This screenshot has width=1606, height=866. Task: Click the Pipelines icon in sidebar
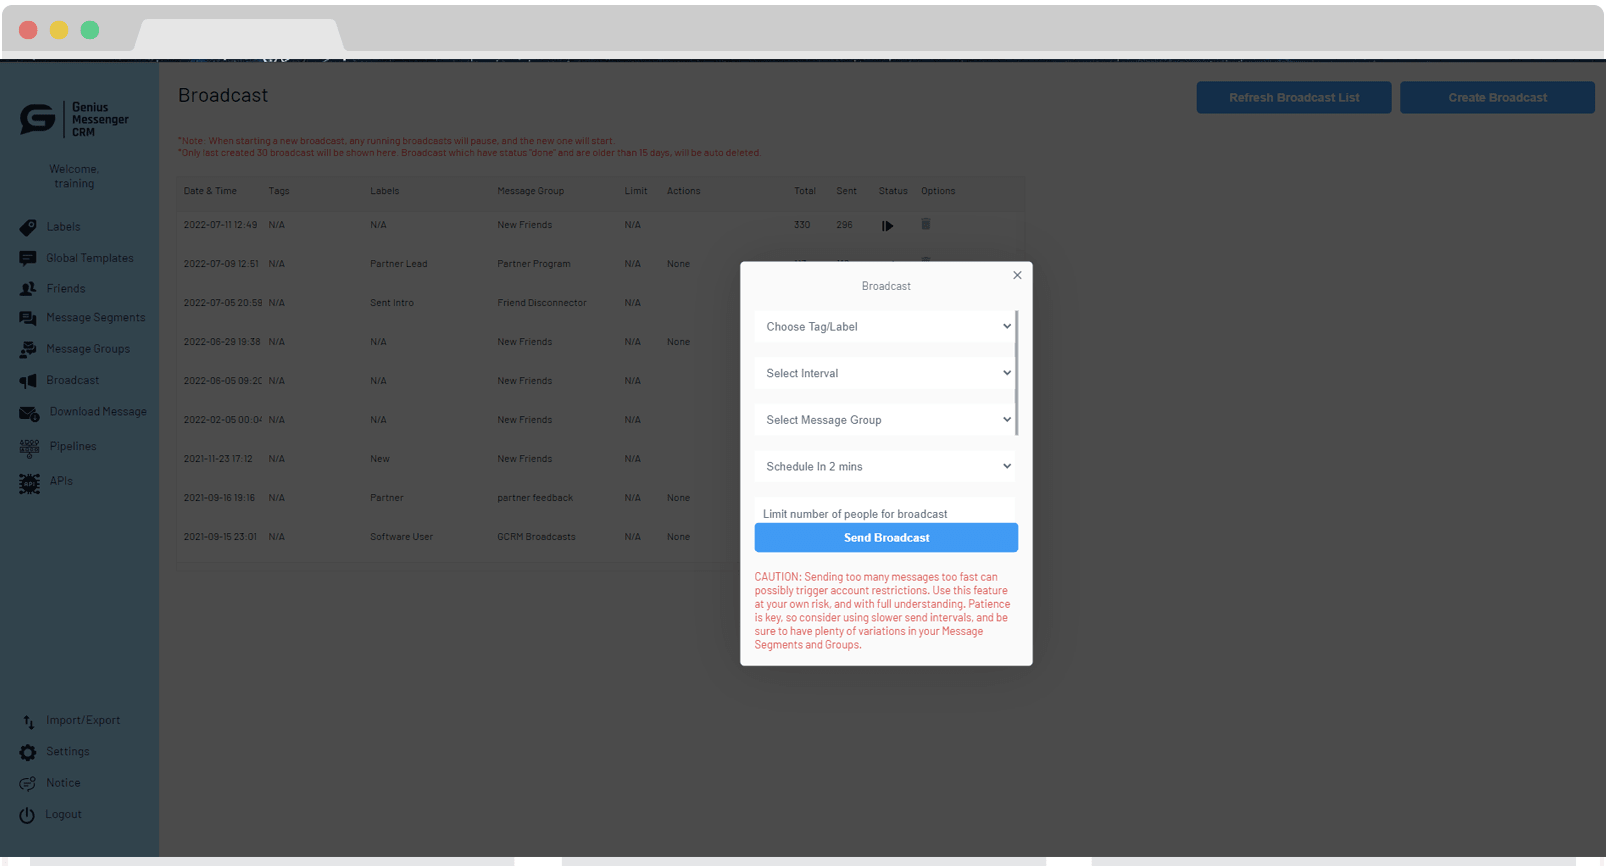point(29,447)
